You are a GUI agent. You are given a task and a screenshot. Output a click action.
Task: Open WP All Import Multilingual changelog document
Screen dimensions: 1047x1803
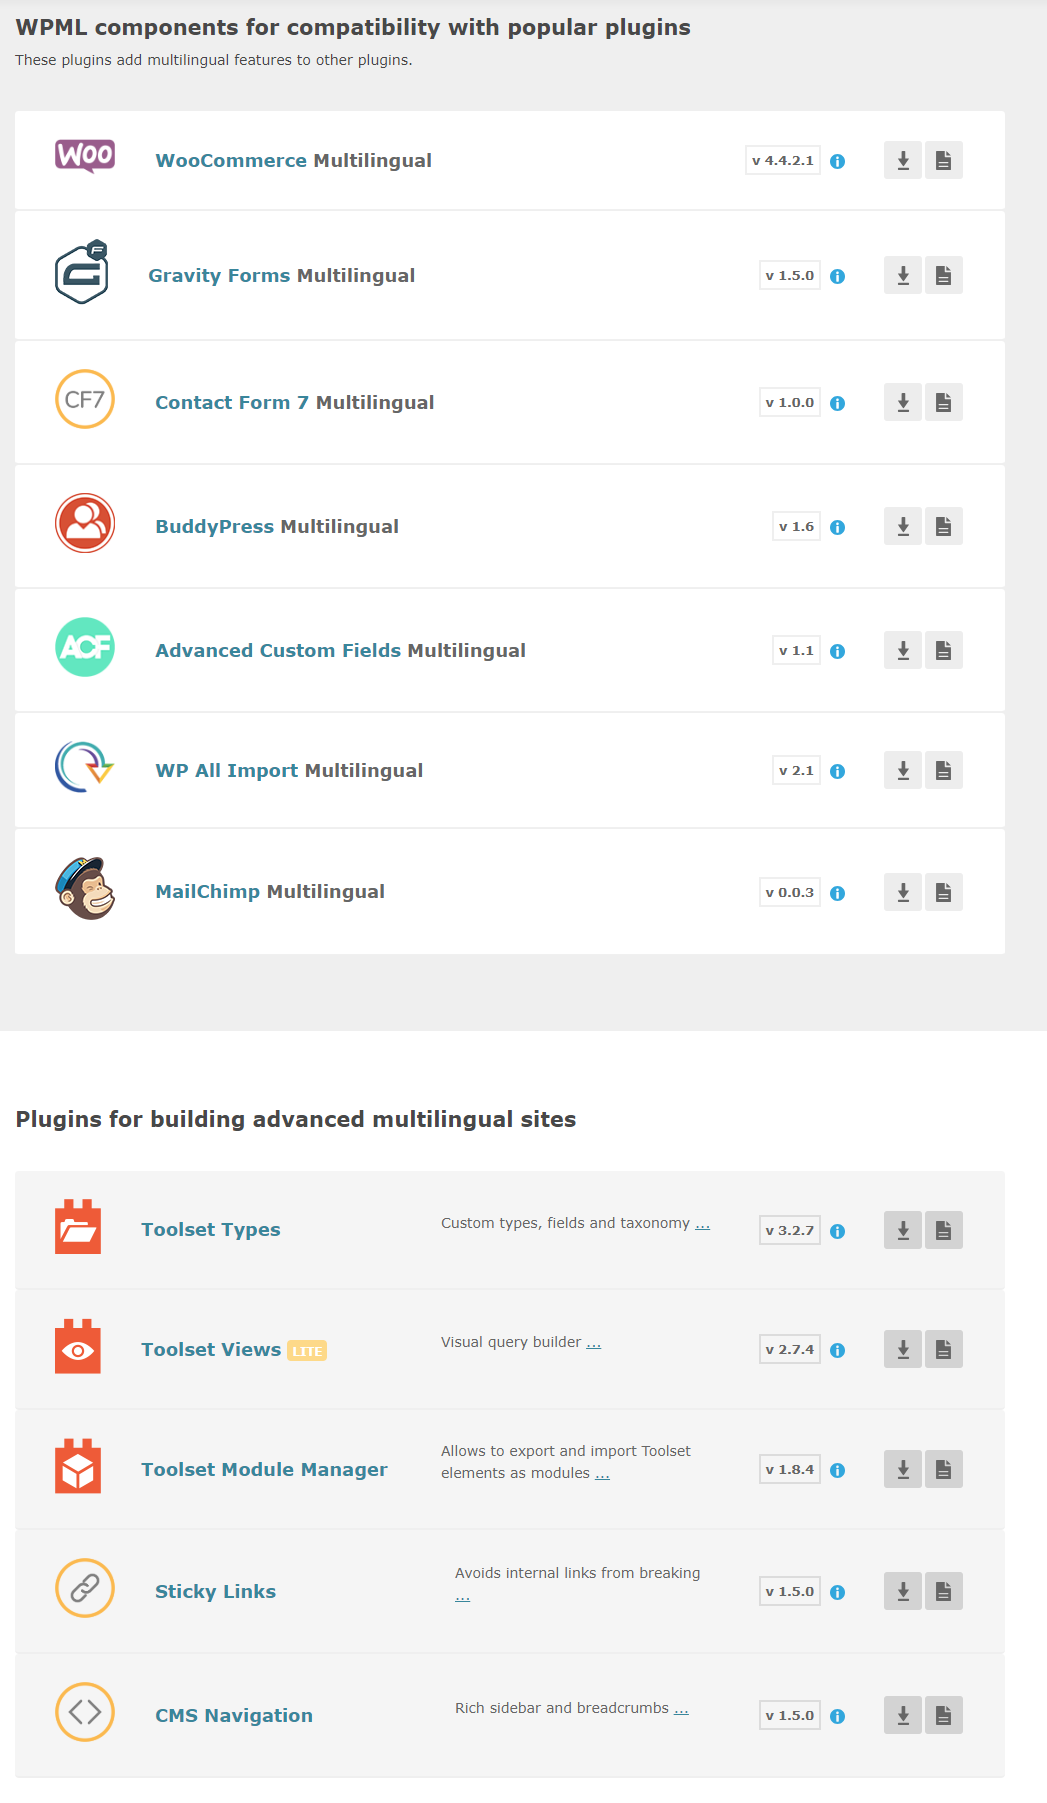(x=943, y=770)
